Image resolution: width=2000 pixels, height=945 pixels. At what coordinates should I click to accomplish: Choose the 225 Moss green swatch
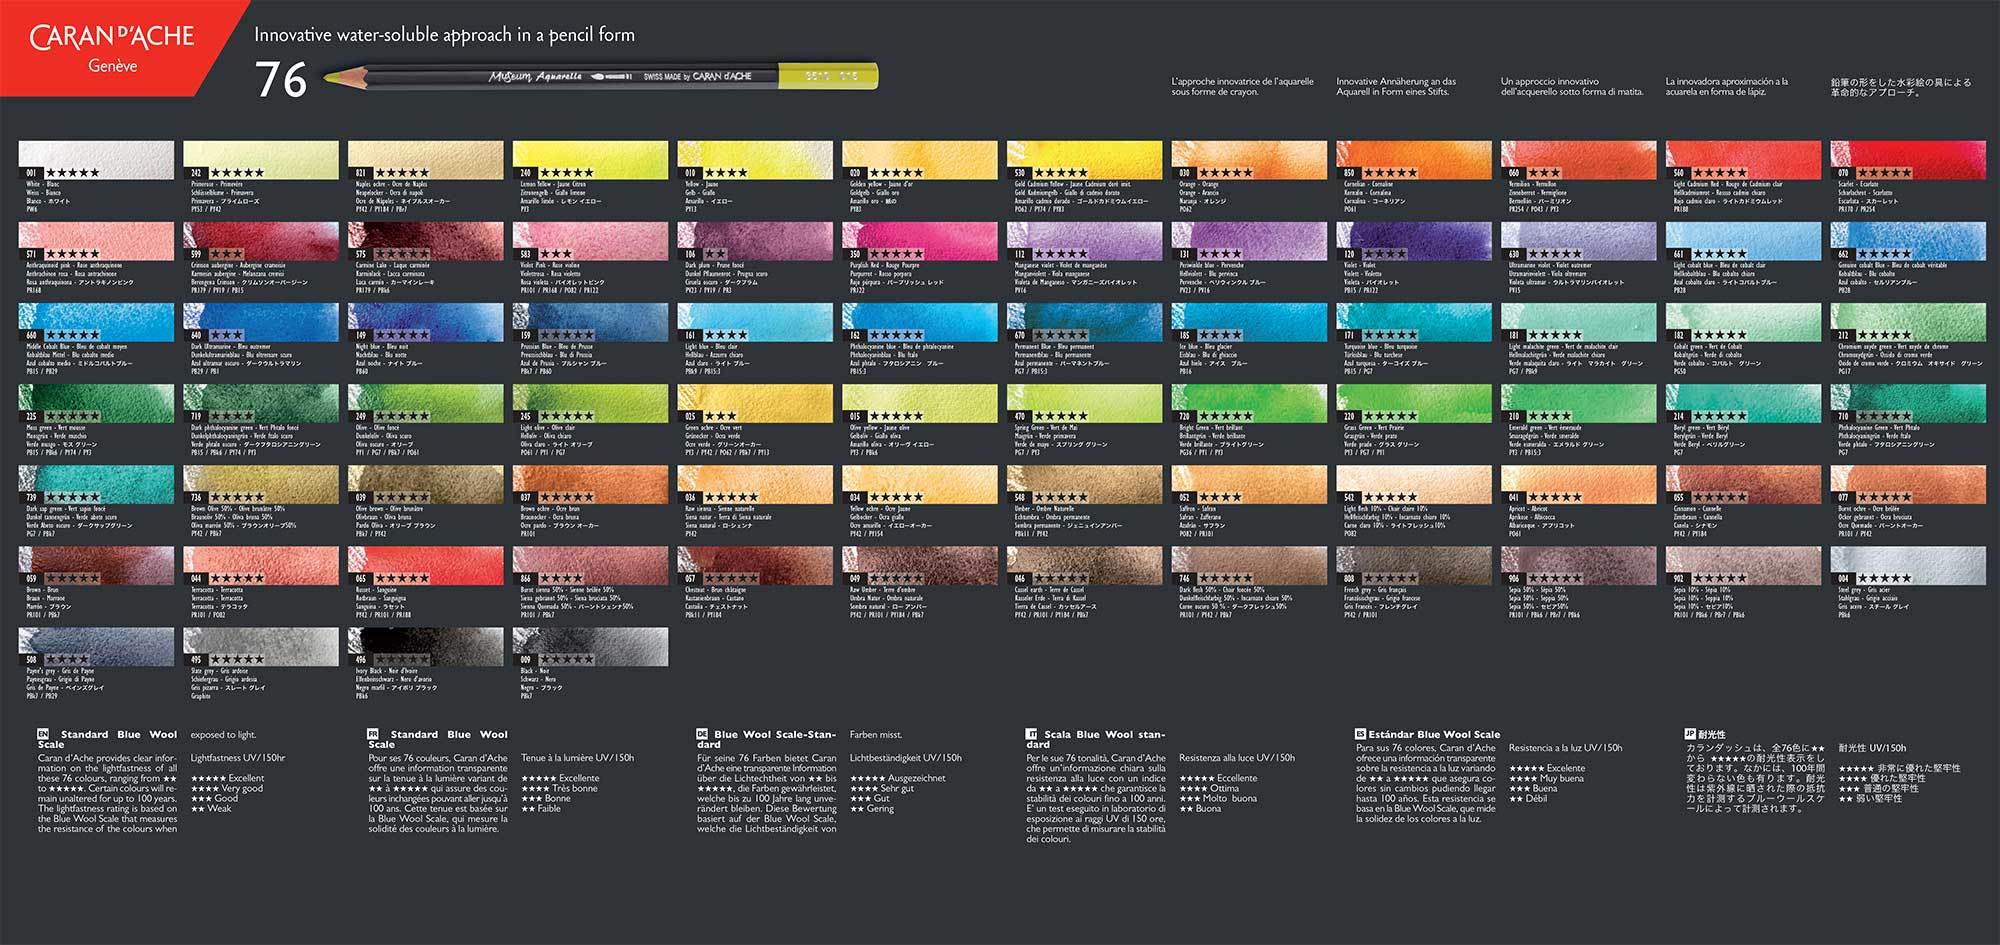96,404
